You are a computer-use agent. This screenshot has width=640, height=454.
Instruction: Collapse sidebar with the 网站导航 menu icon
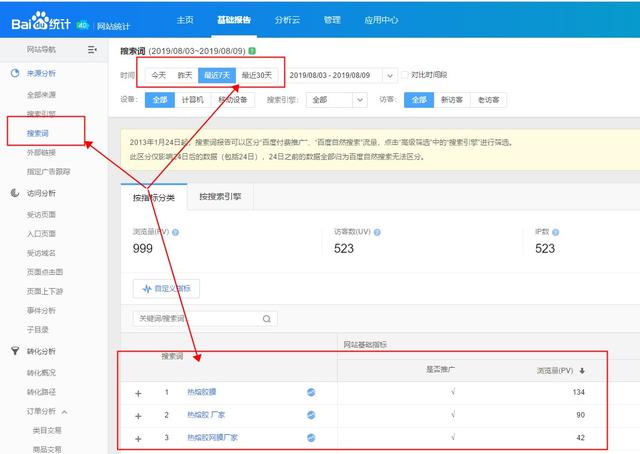[x=92, y=49]
